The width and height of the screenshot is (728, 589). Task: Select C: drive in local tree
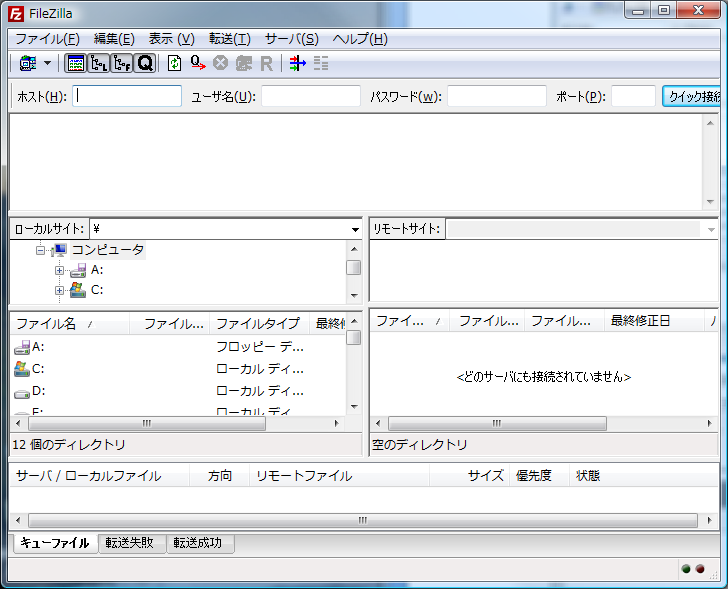pyautogui.click(x=97, y=290)
